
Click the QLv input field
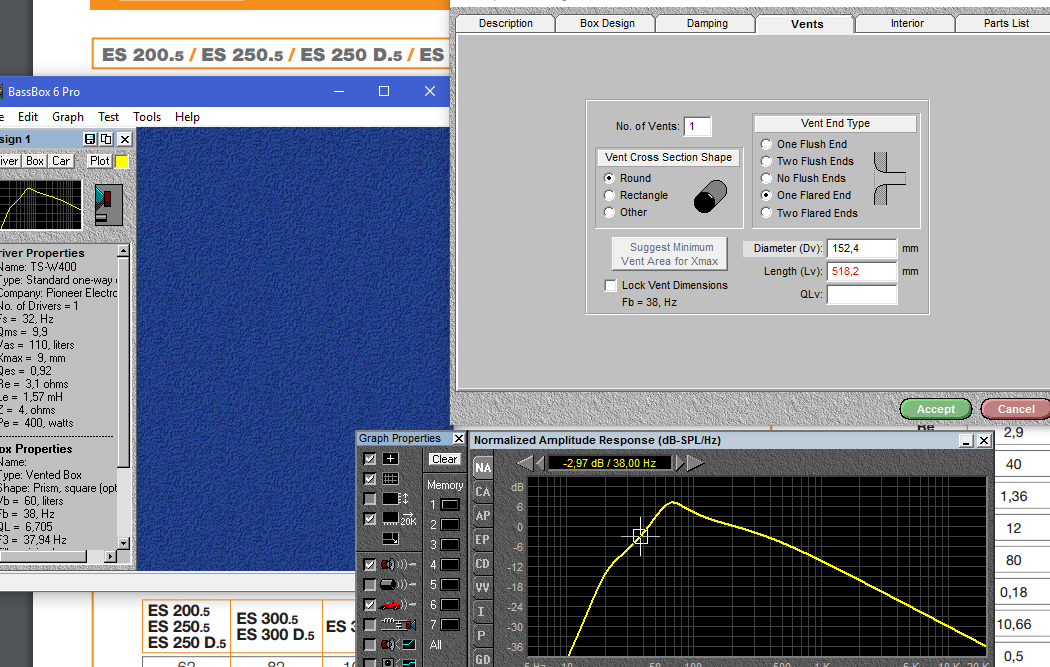tap(861, 295)
